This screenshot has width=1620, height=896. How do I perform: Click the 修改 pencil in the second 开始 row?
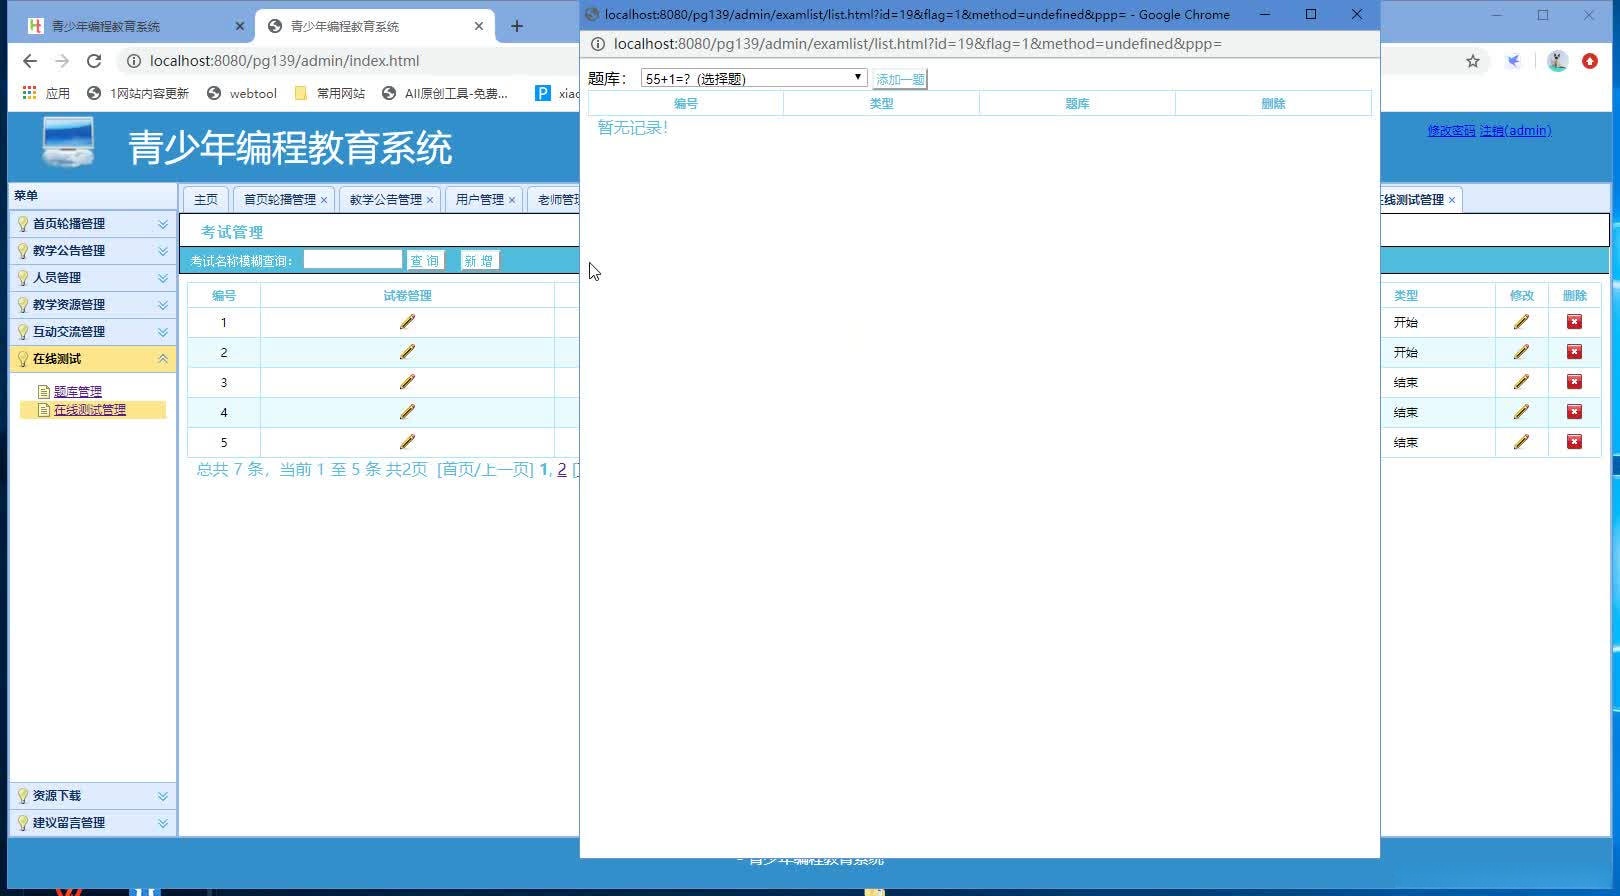point(1521,352)
